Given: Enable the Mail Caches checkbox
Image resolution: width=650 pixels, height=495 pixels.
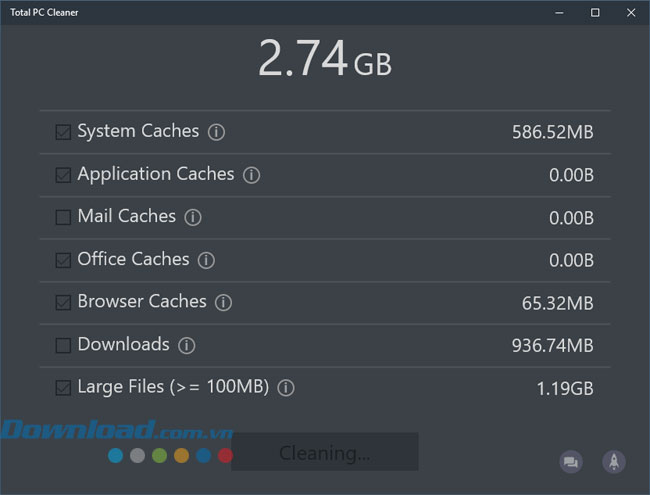Looking at the screenshot, I should [63, 217].
